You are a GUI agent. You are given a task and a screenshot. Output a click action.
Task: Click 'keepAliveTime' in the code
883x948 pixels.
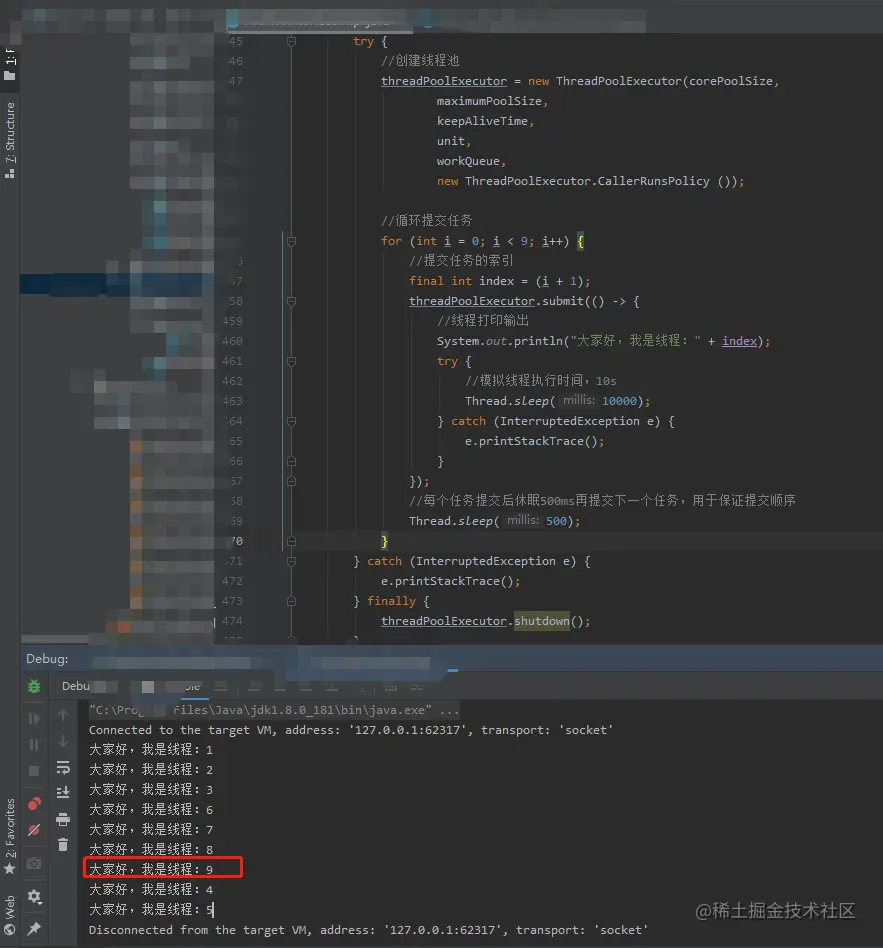point(482,121)
